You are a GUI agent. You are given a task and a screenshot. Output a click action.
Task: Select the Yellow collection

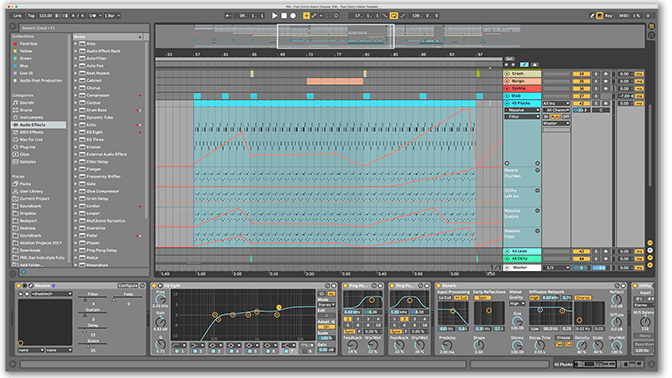tap(26, 51)
